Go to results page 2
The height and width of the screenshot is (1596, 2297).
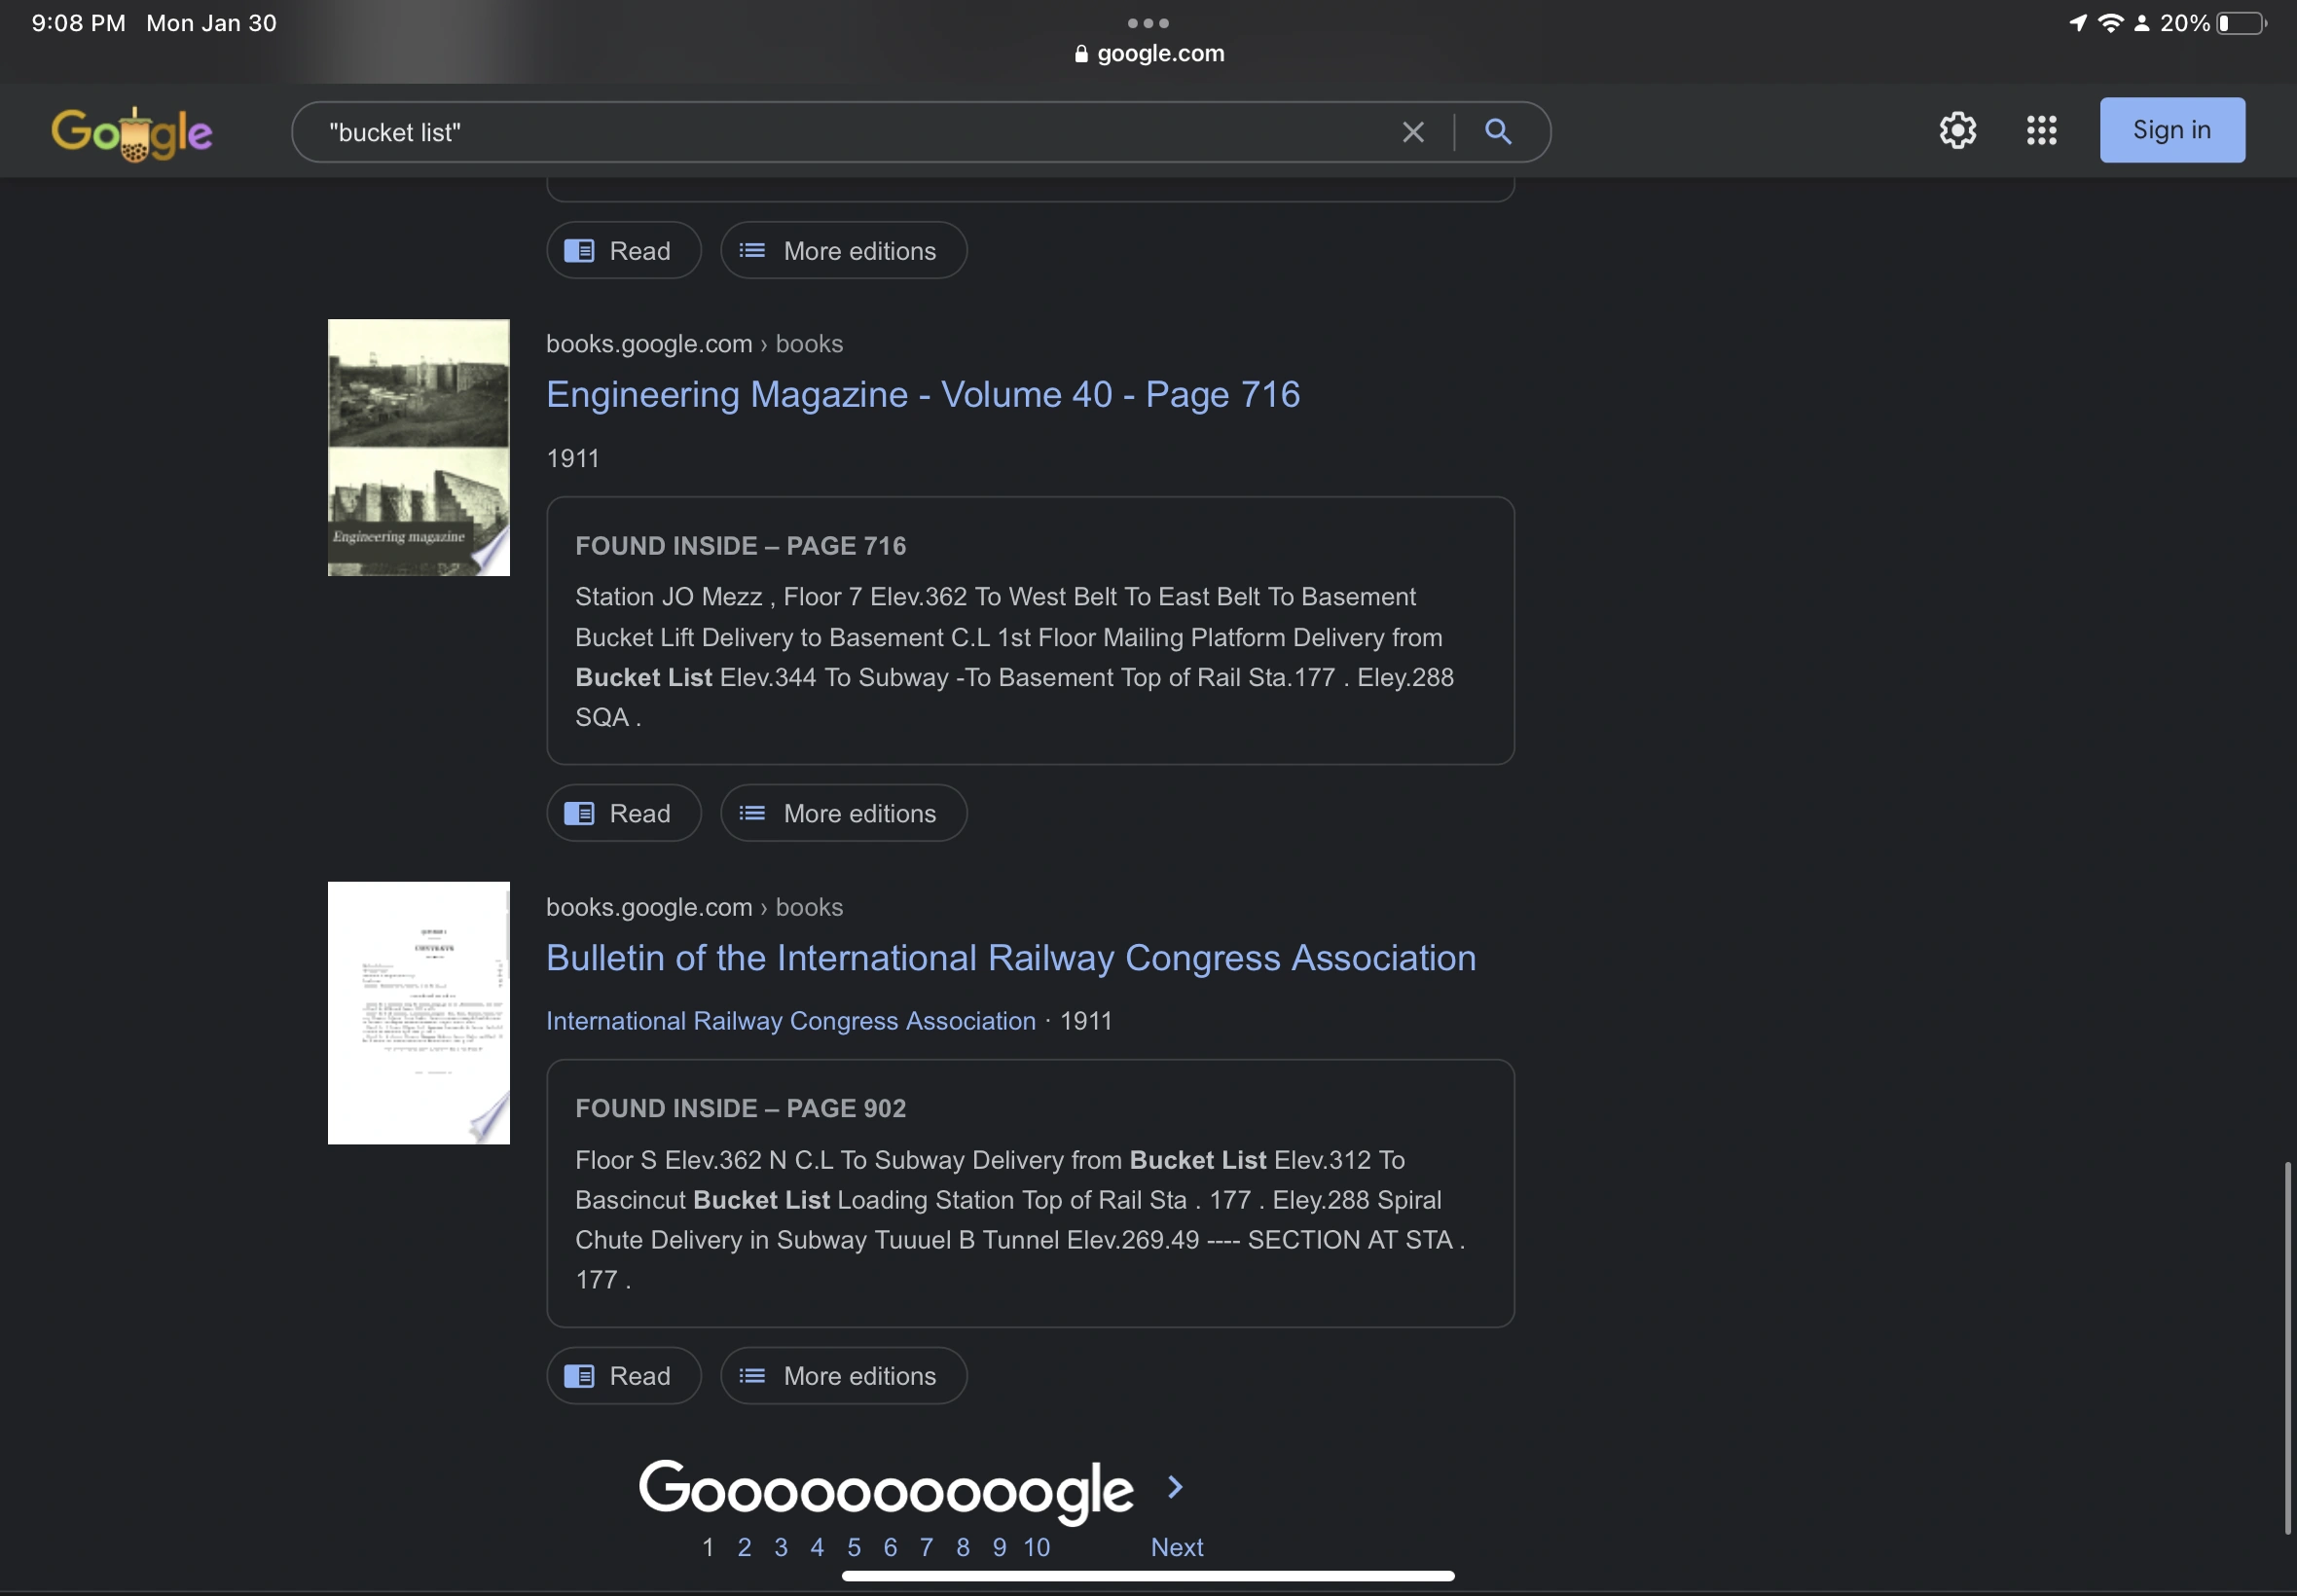(744, 1547)
